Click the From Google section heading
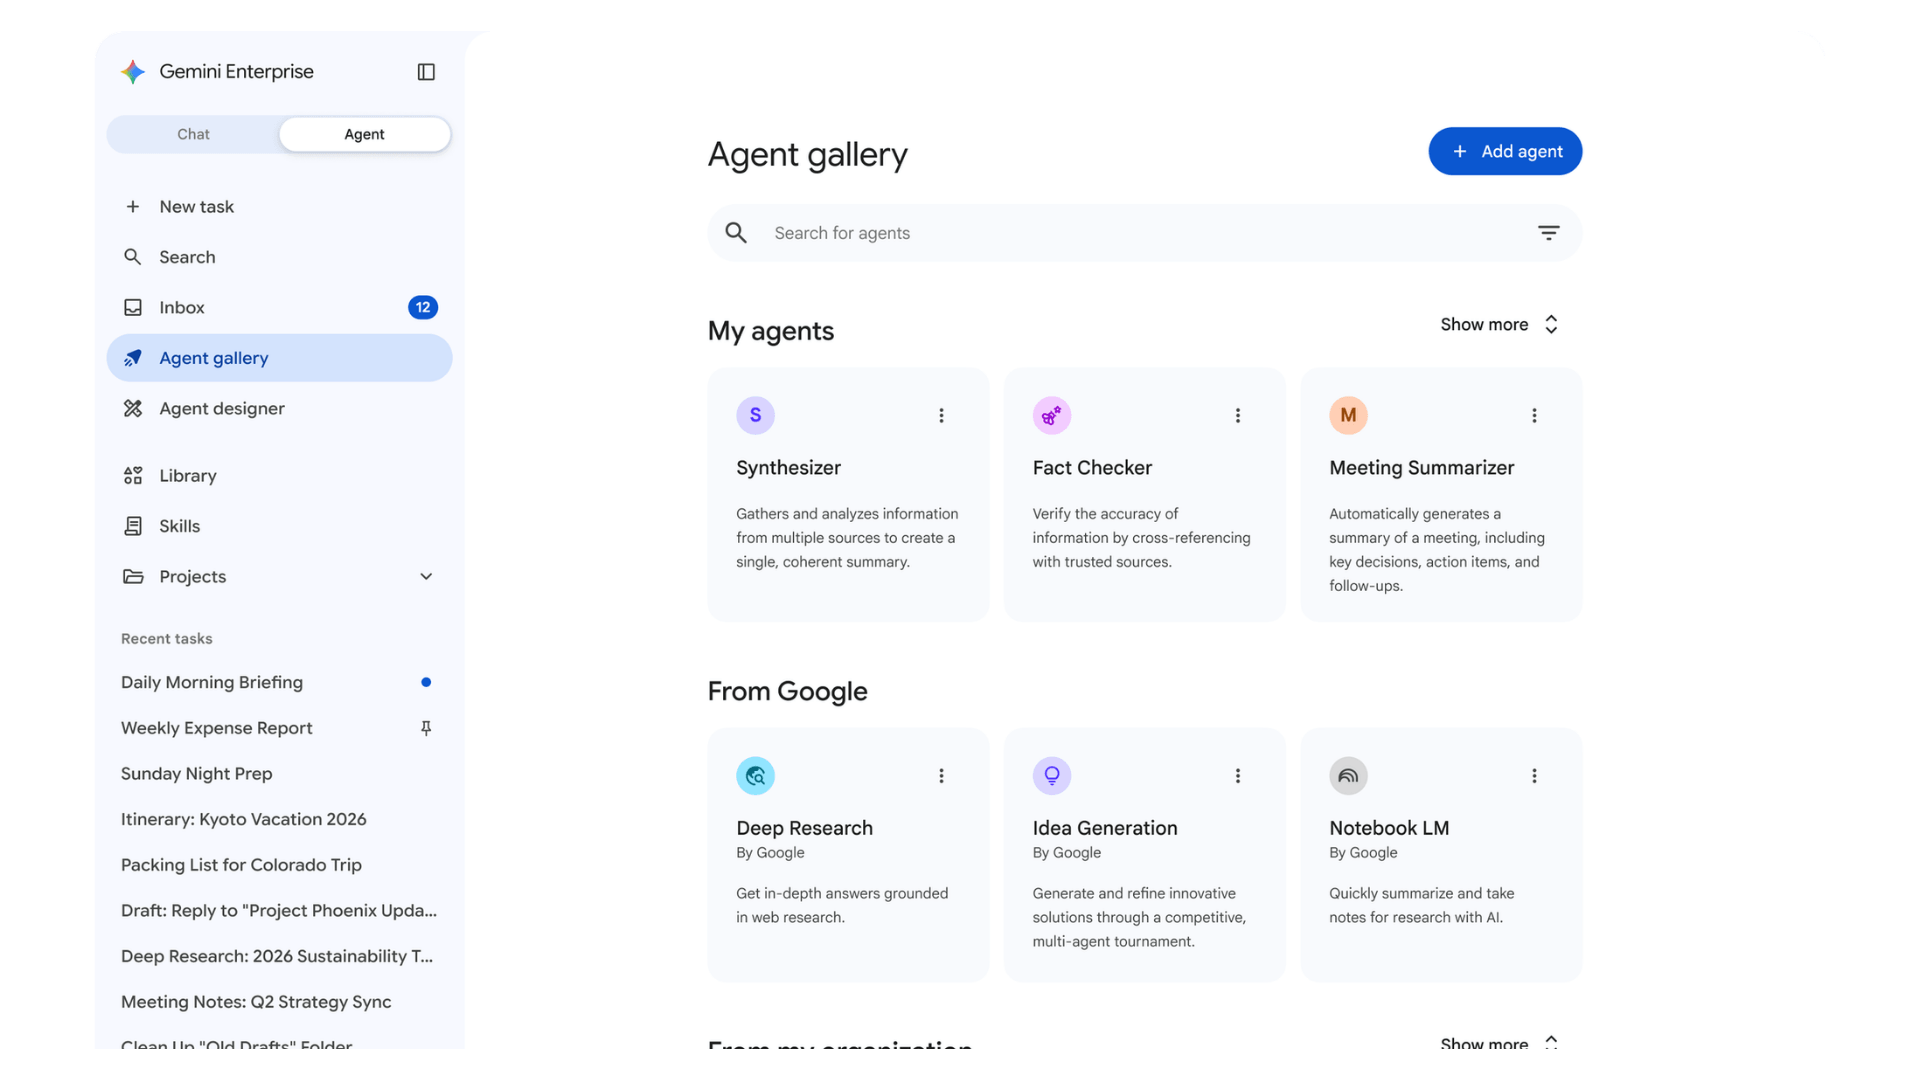This screenshot has width=1920, height=1080. click(x=788, y=691)
